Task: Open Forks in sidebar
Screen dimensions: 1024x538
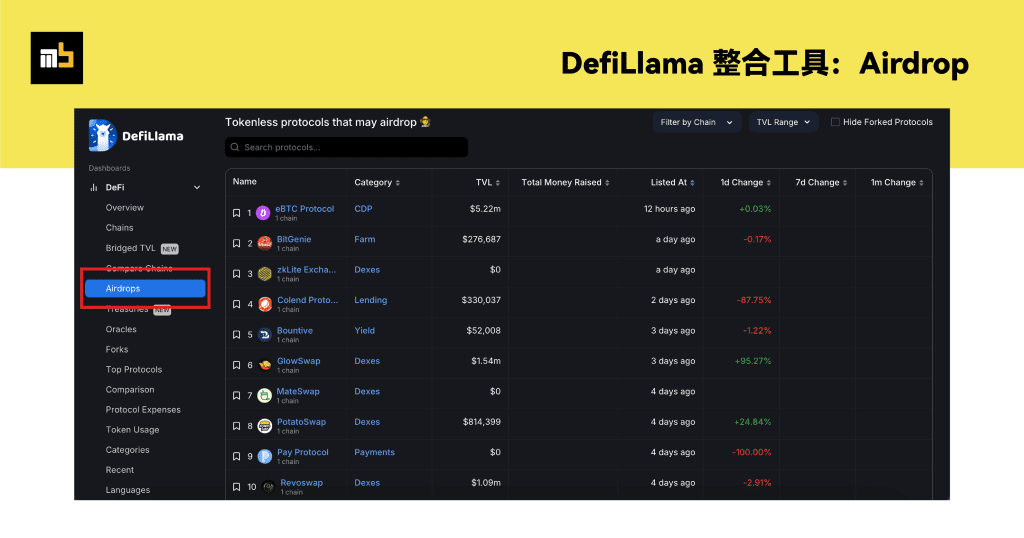Action: (117, 350)
